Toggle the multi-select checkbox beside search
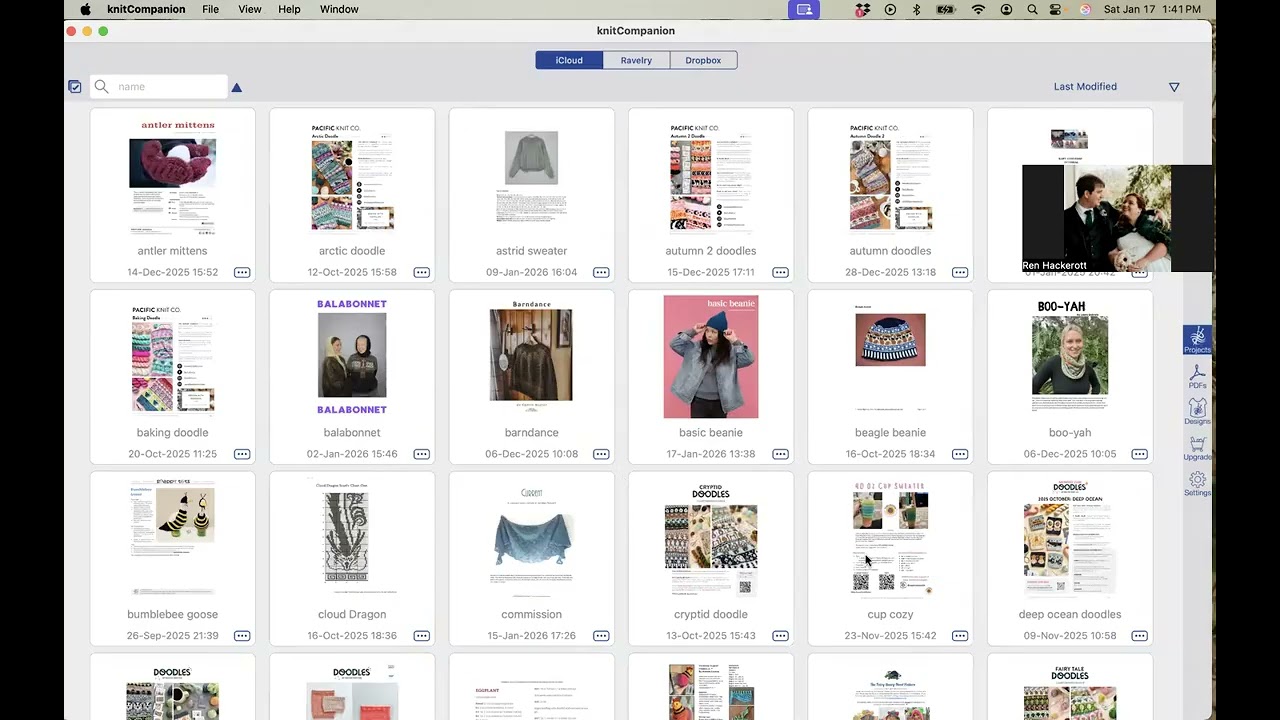The height and width of the screenshot is (720, 1280). coord(75,87)
